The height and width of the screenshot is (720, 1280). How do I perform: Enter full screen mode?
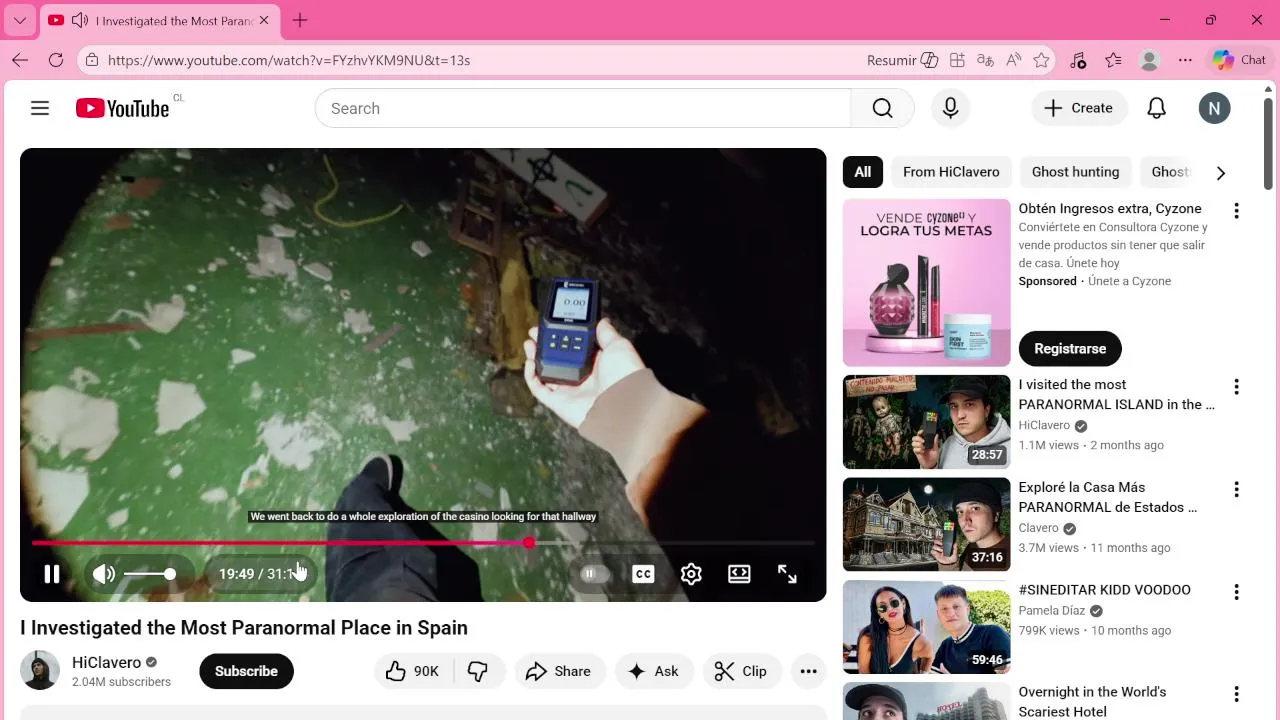coord(787,574)
